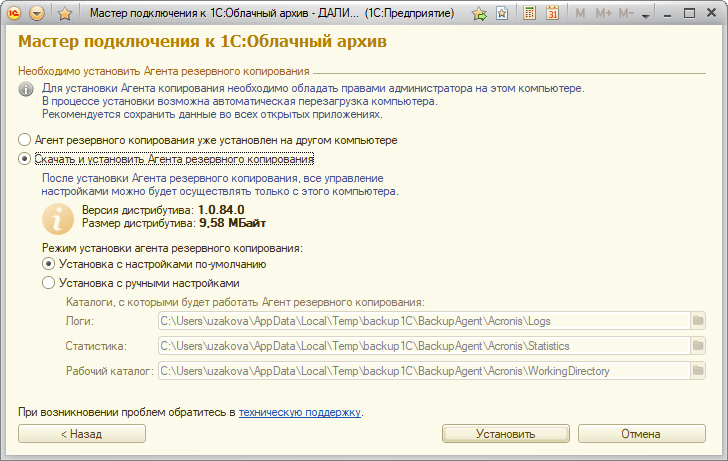Click heading 'Мастер подключения к 1С:Облачный архив'
The image size is (728, 461).
202,41
